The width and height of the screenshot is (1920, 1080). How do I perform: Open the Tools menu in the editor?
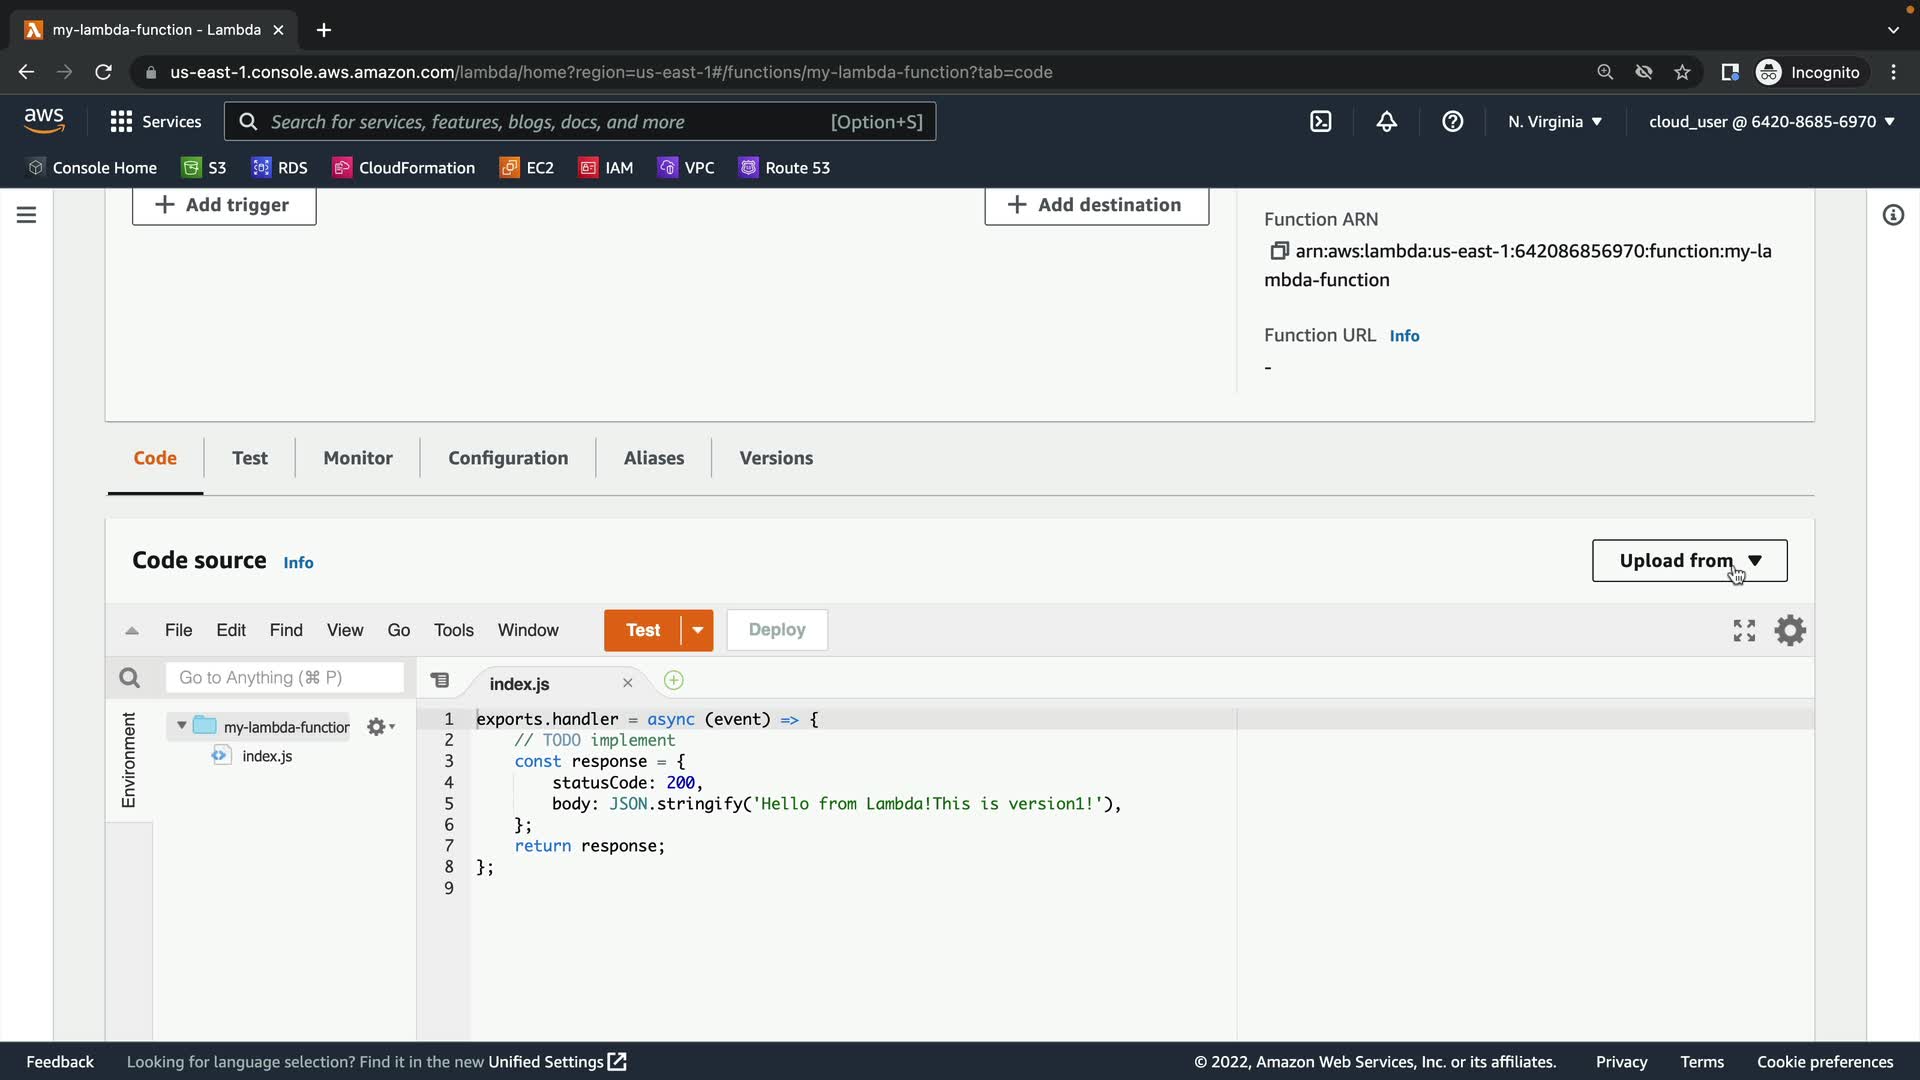[453, 630]
